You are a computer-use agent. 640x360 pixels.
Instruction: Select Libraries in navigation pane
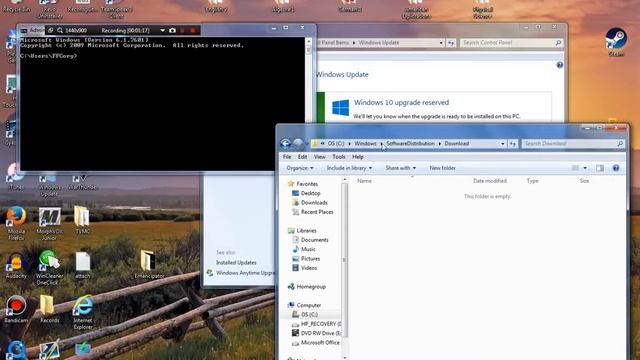302,231
